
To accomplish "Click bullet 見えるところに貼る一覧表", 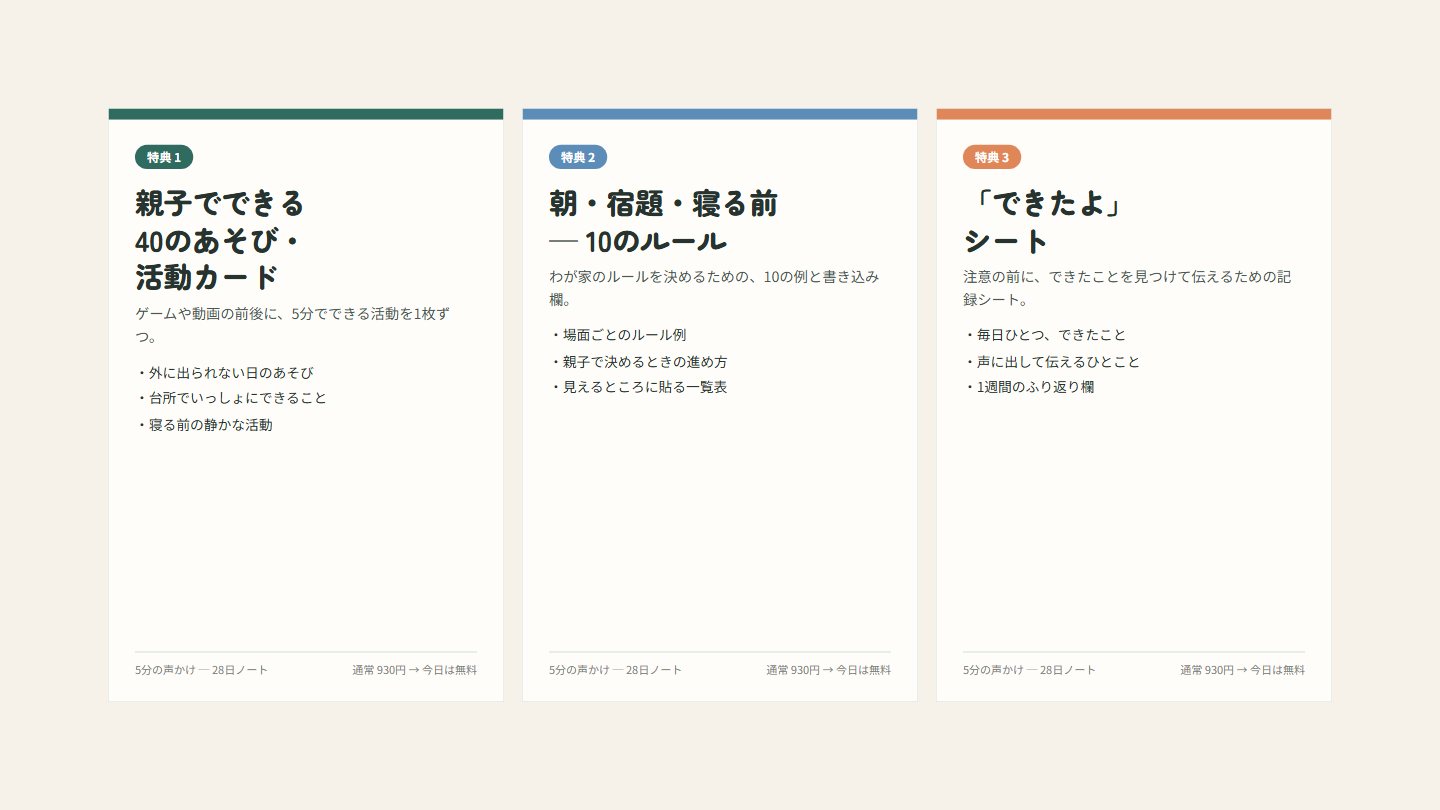I will 638,387.
